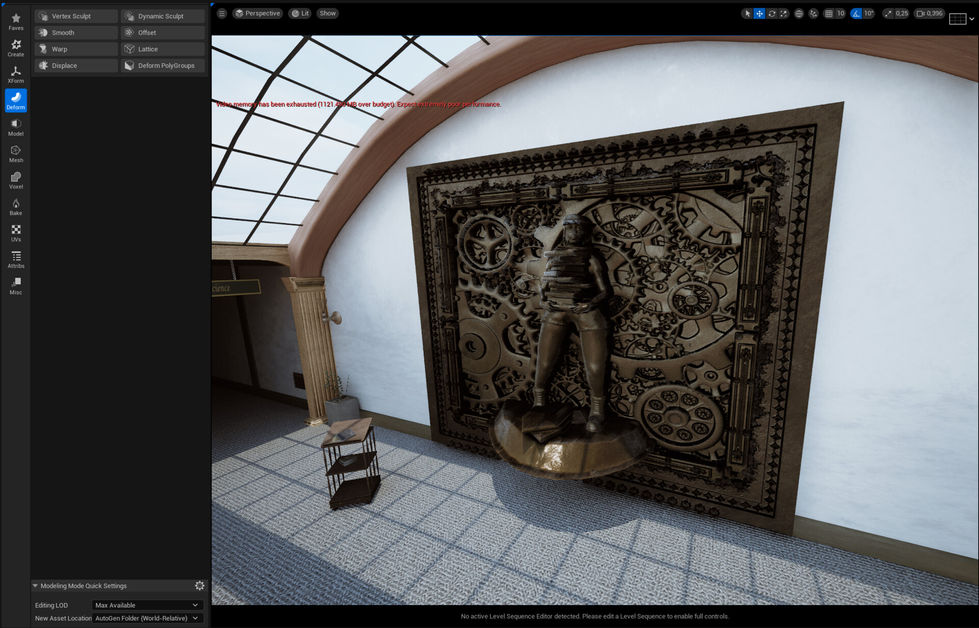
Task: Adjust camera speed 0,396
Action: 930,13
